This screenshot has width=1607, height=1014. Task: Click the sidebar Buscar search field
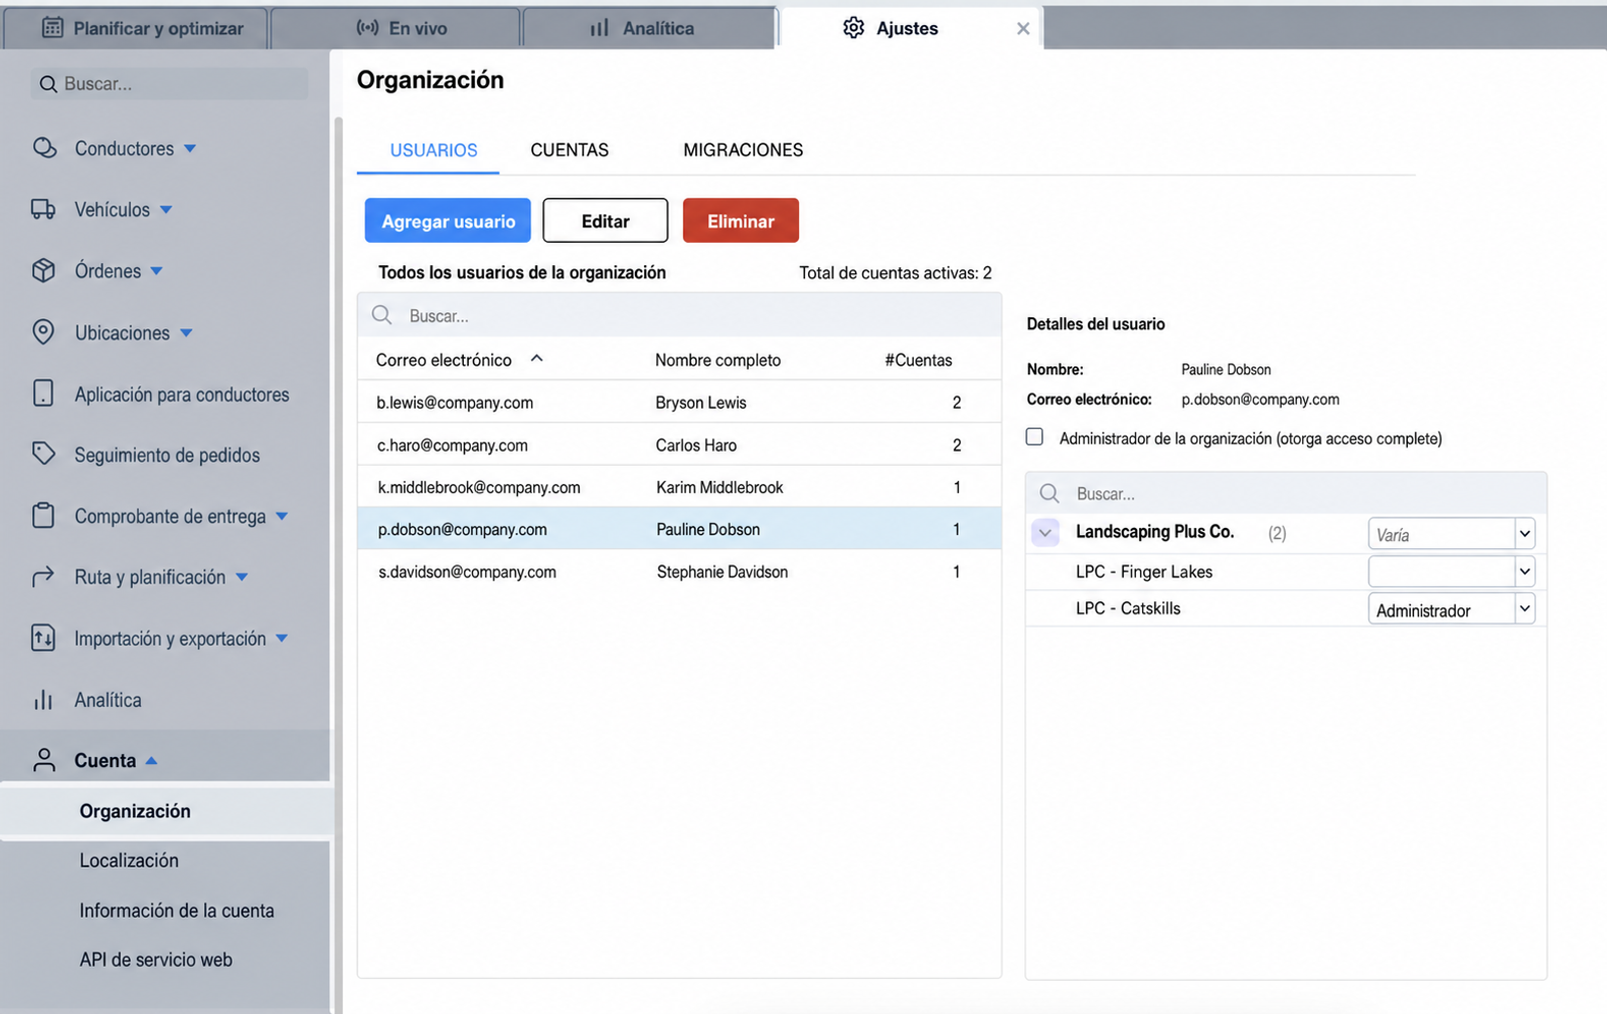tap(169, 84)
